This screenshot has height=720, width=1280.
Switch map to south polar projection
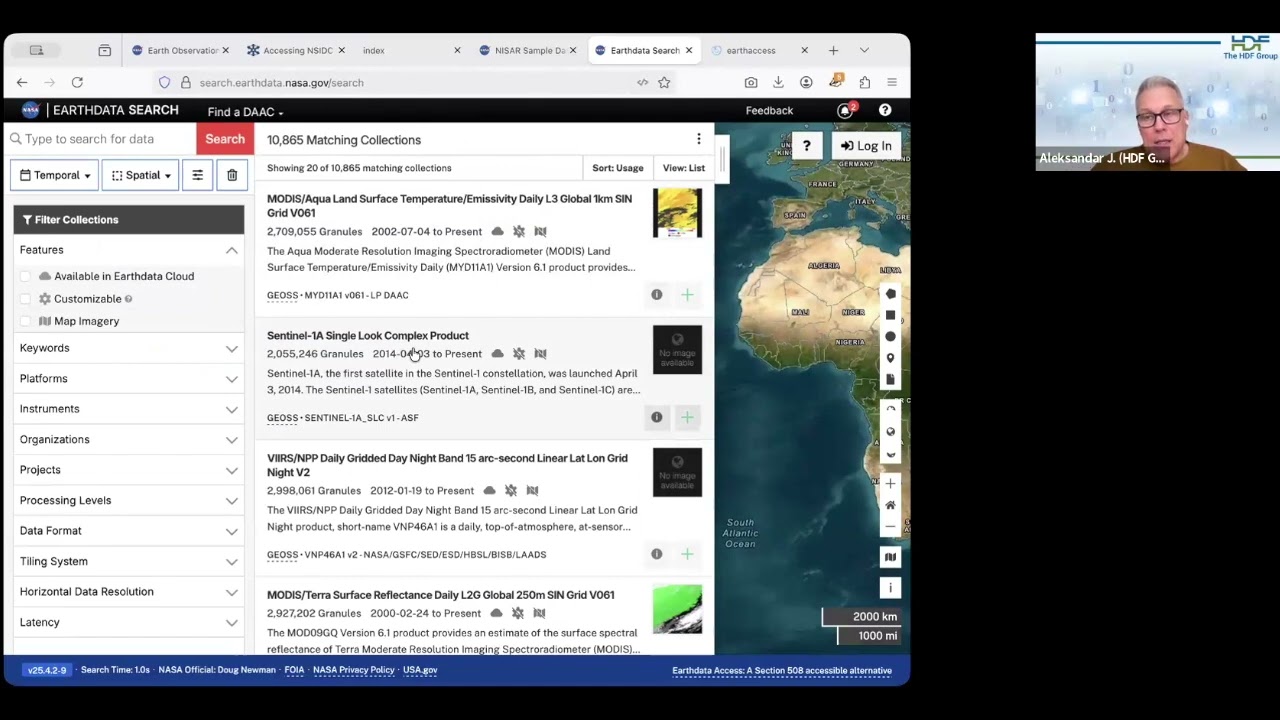tap(890, 454)
